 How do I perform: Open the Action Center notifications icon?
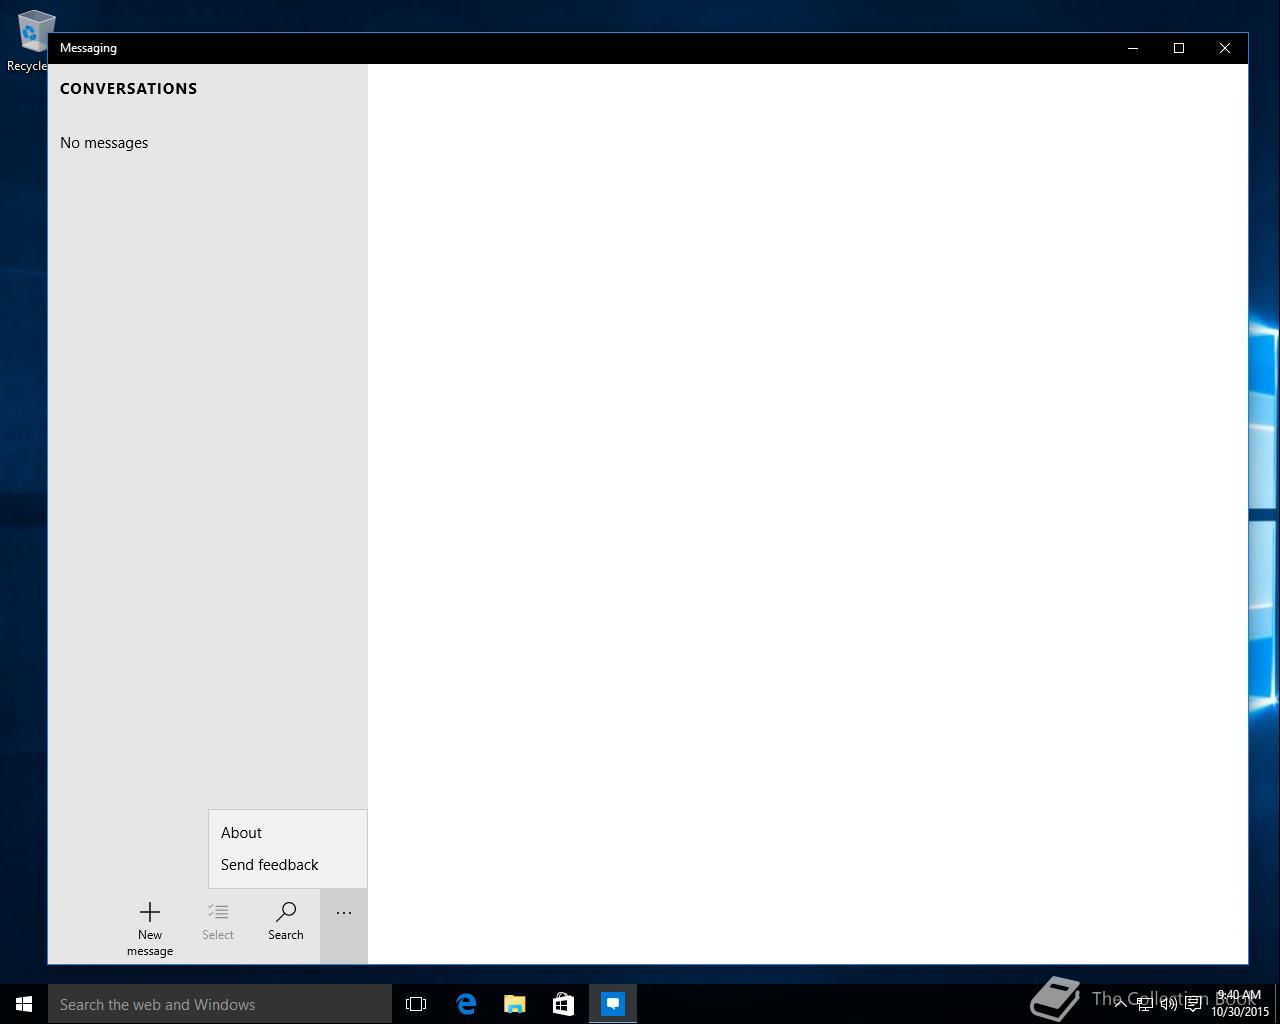[x=1193, y=1004]
